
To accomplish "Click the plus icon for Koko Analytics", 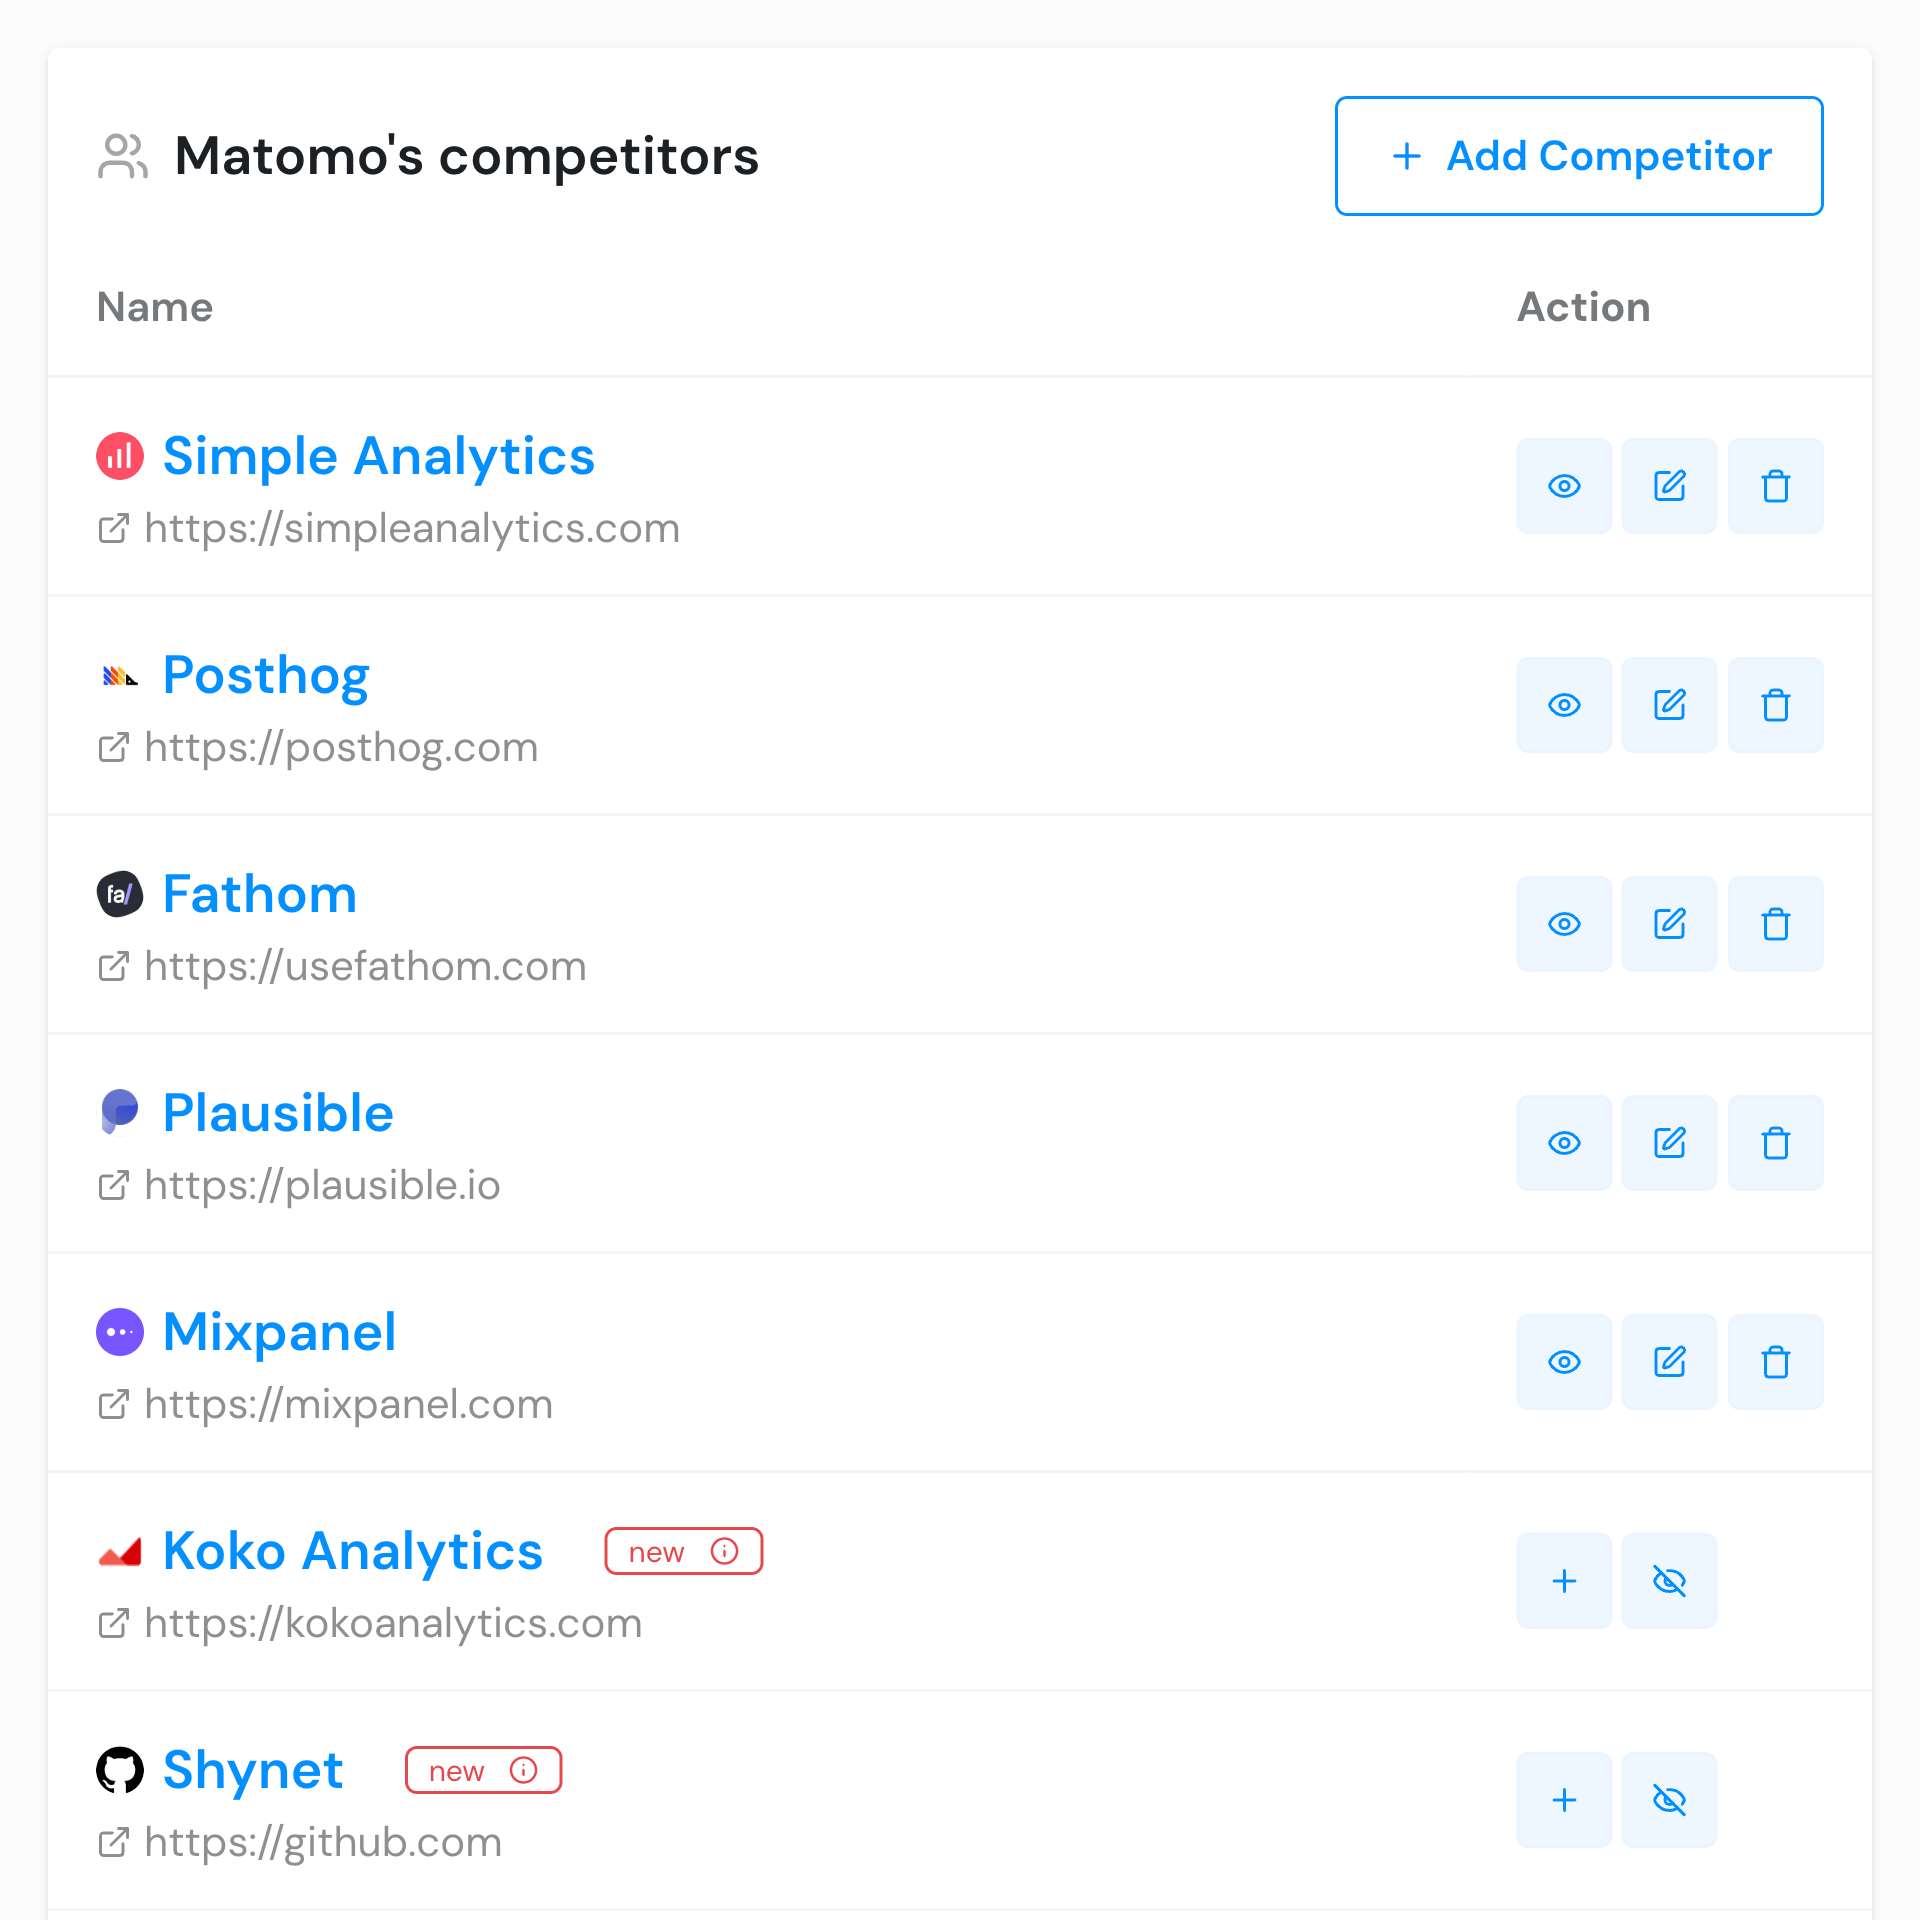I will (x=1564, y=1581).
